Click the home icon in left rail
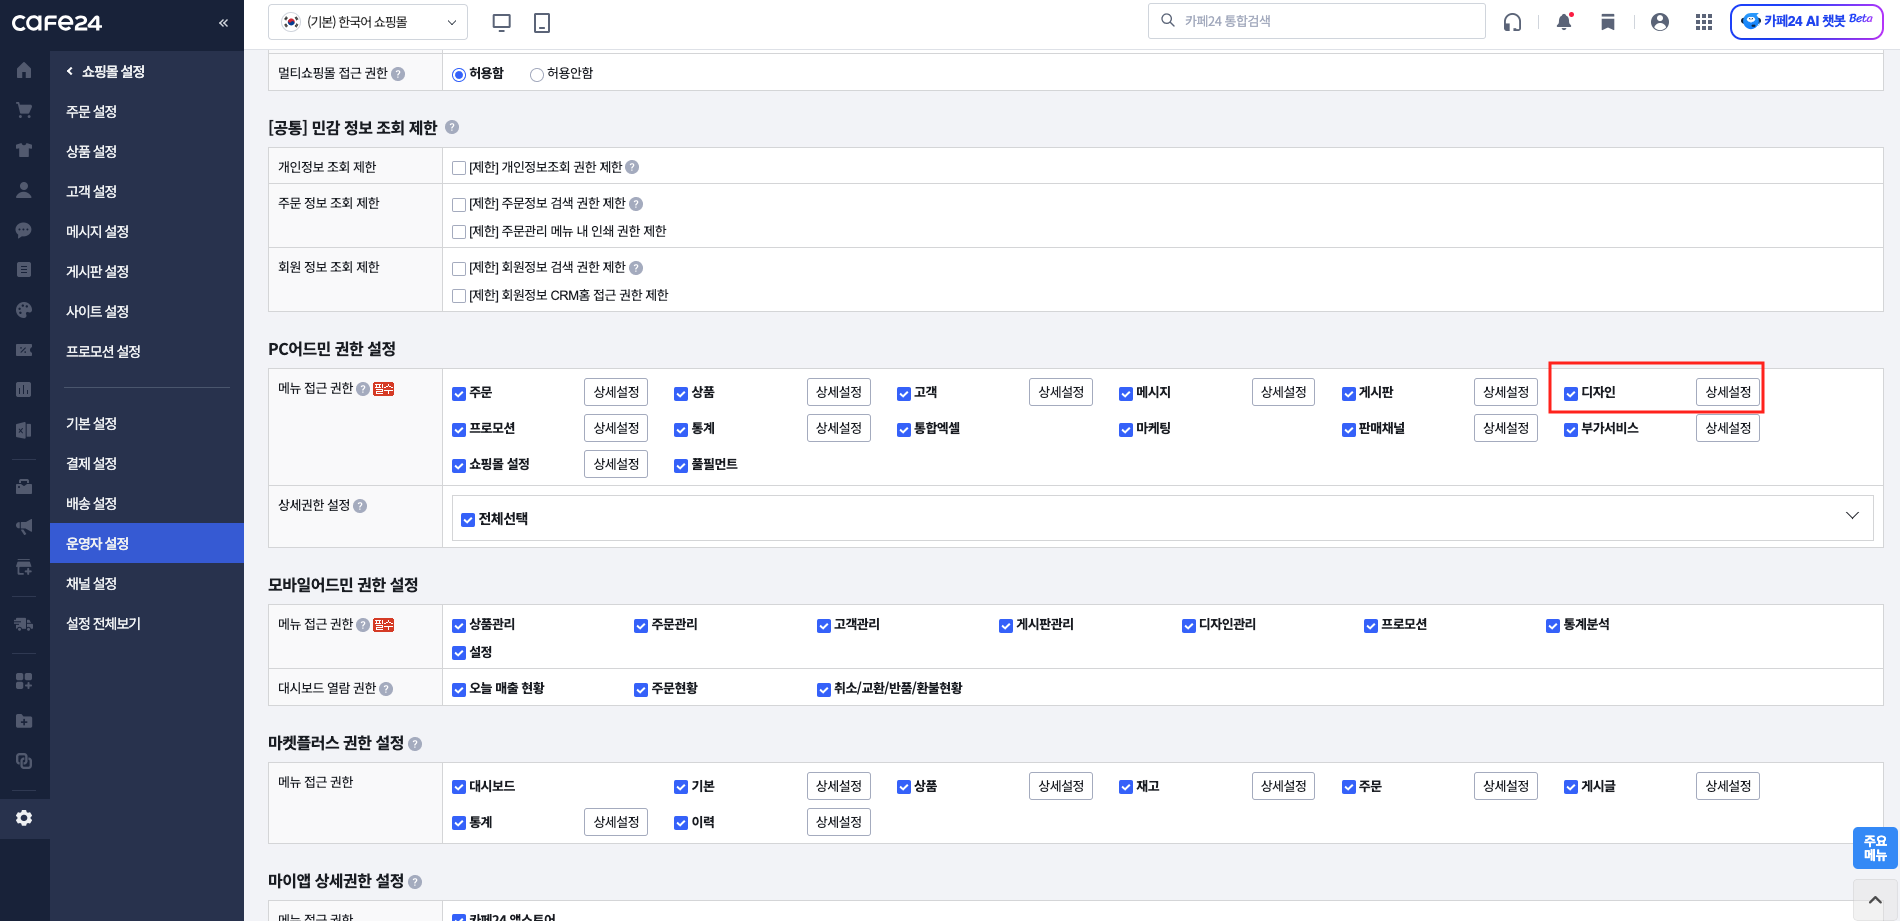This screenshot has height=921, width=1900. (24, 71)
